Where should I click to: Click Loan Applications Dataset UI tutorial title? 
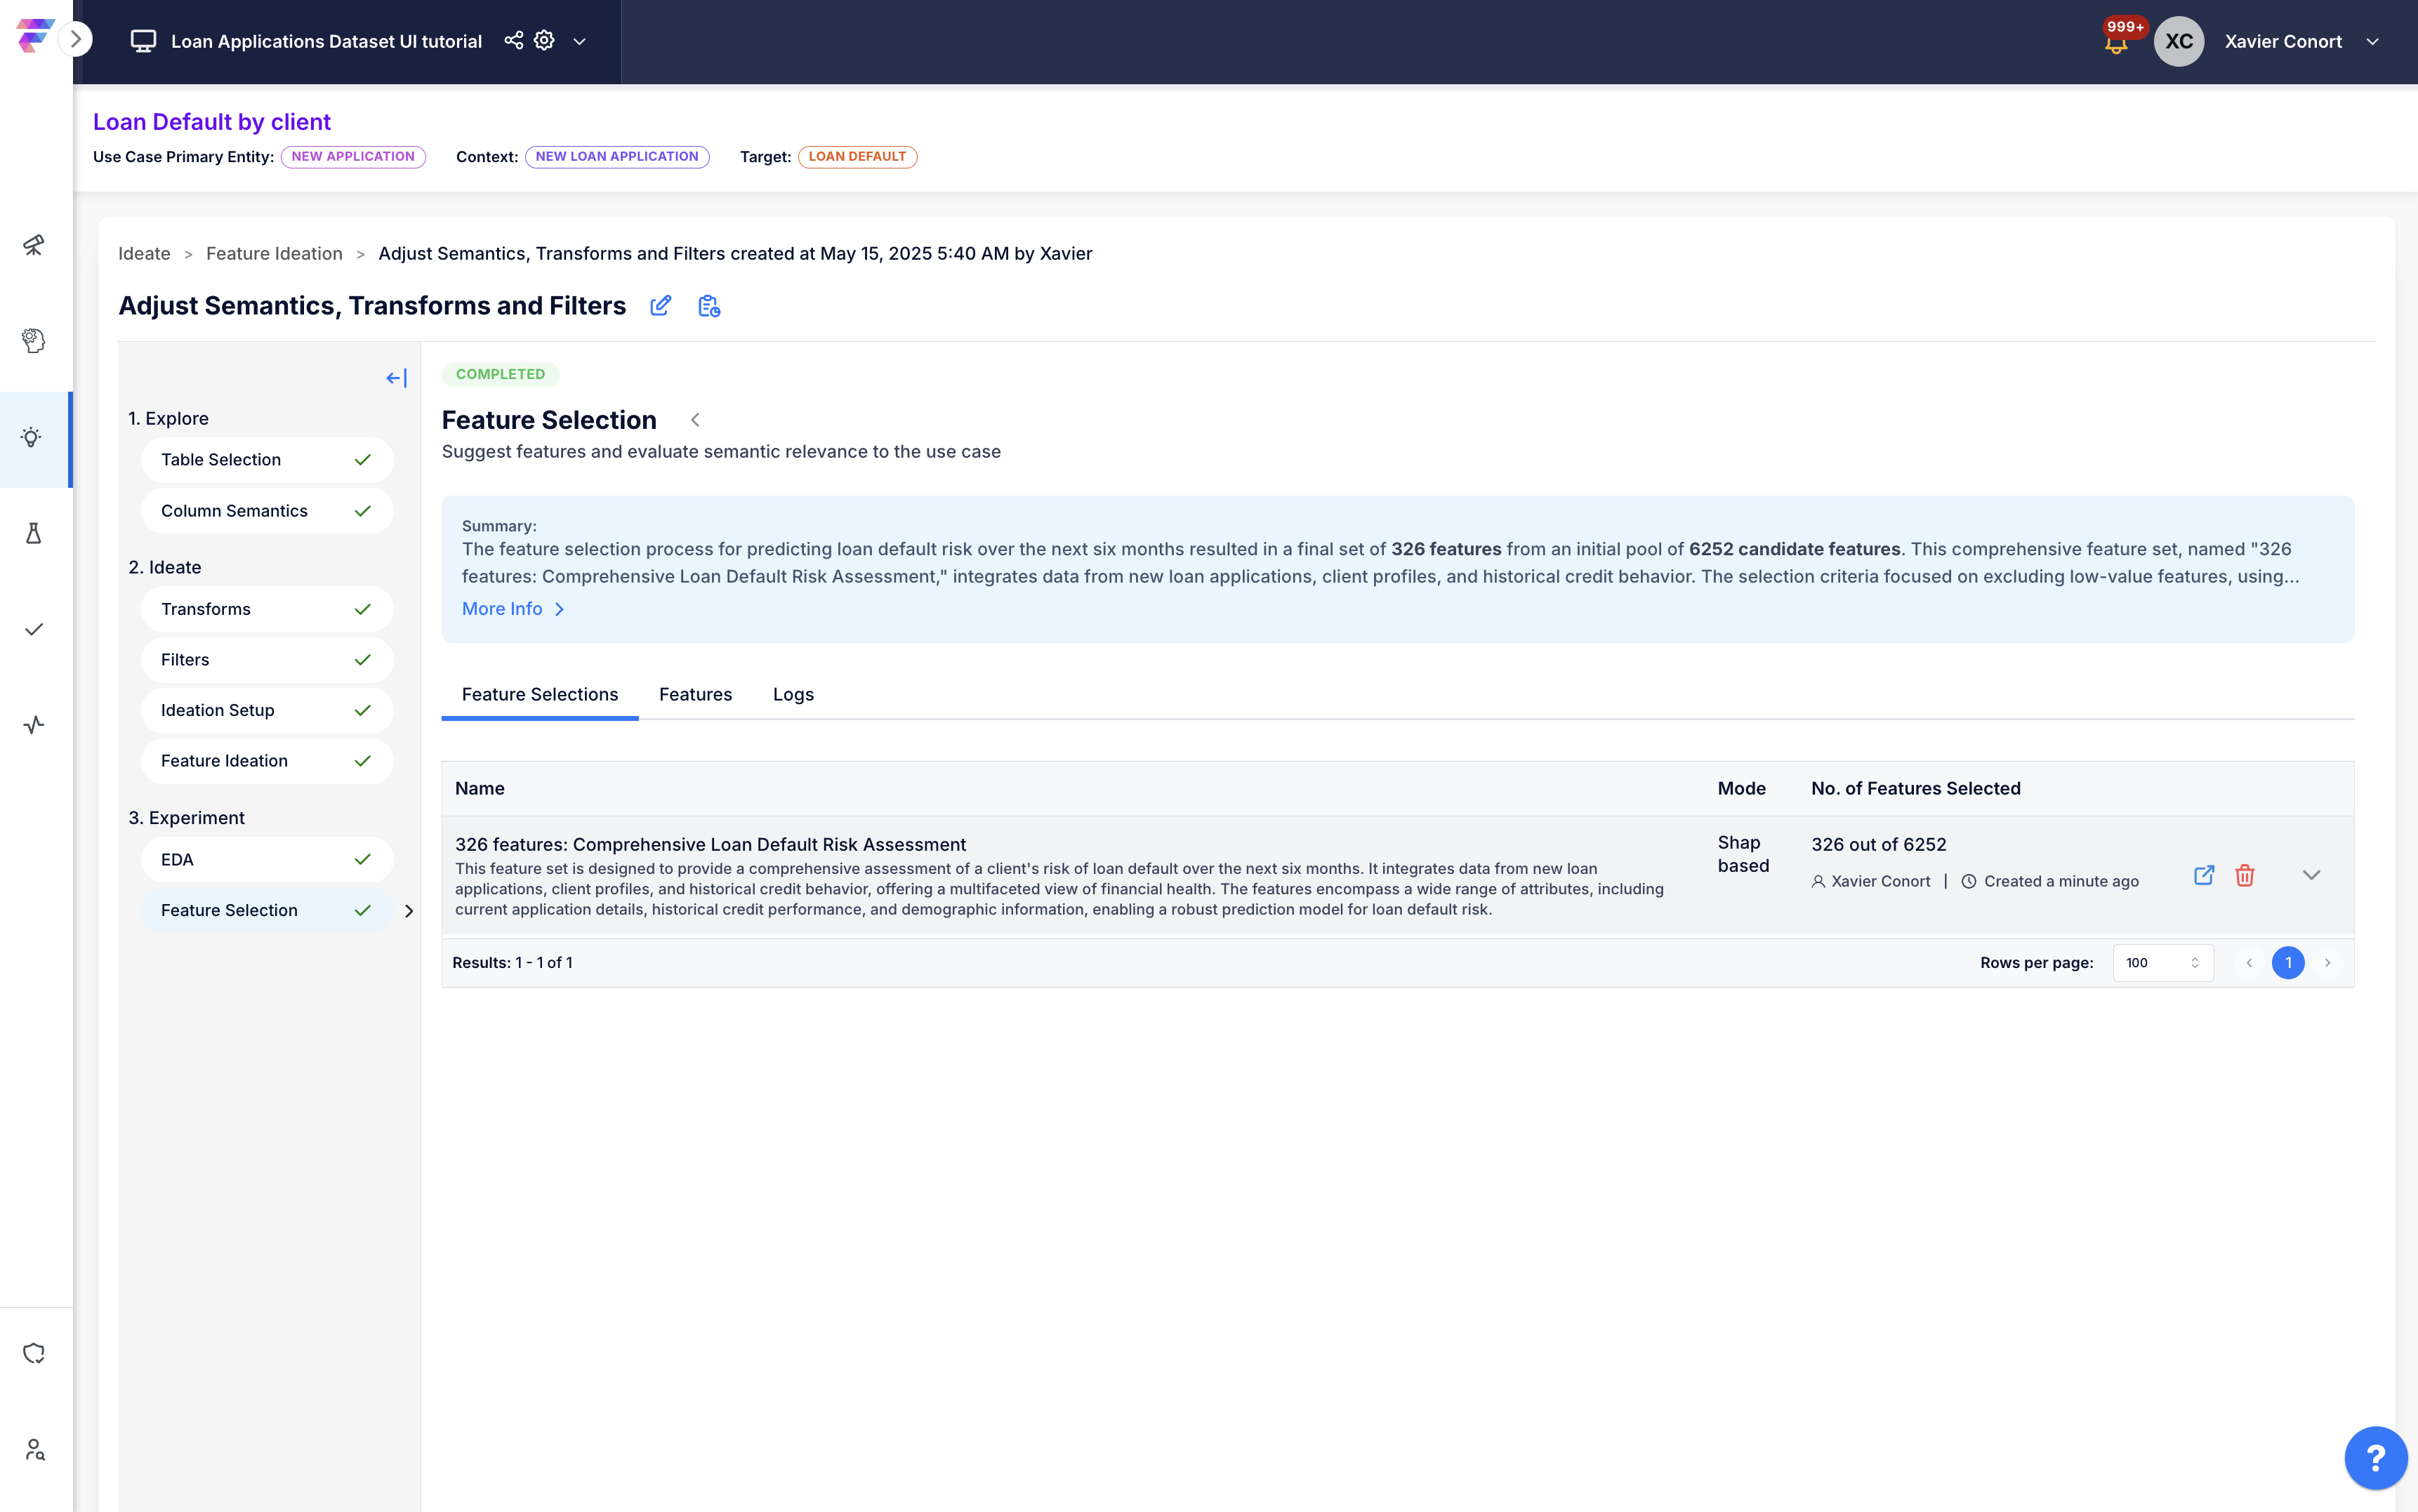tap(326, 41)
